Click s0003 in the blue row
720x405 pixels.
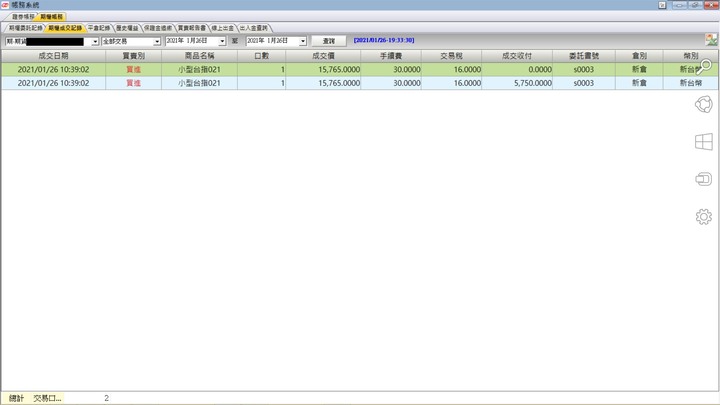pyautogui.click(x=584, y=83)
